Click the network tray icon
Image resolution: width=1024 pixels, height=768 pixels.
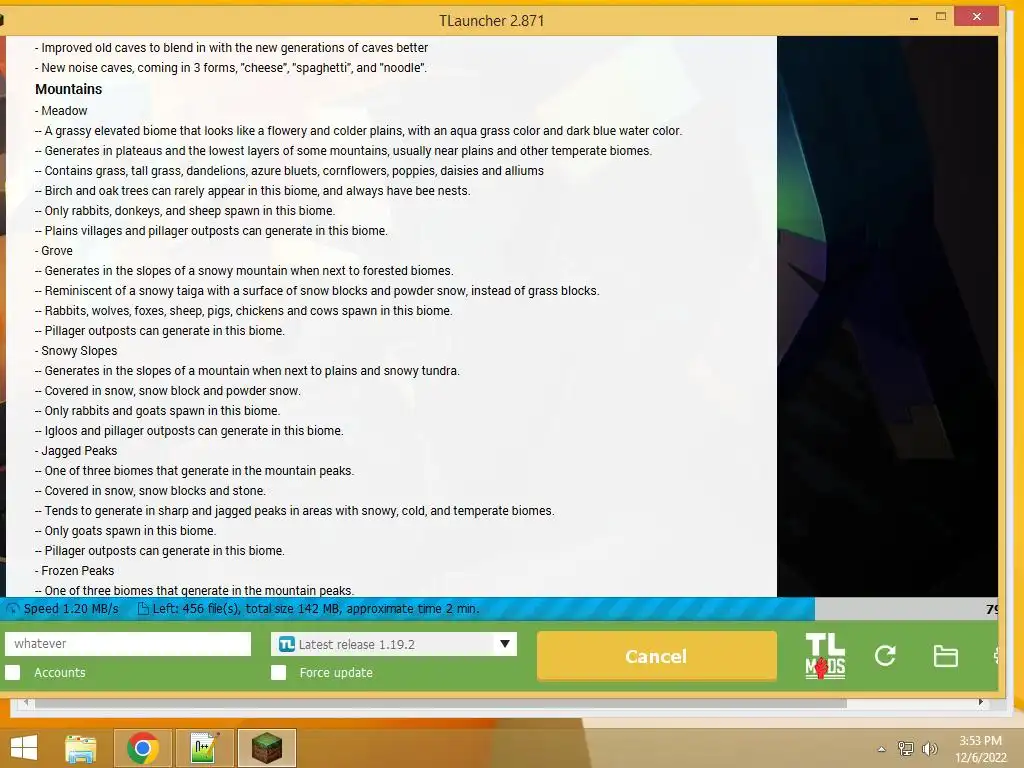(906, 748)
